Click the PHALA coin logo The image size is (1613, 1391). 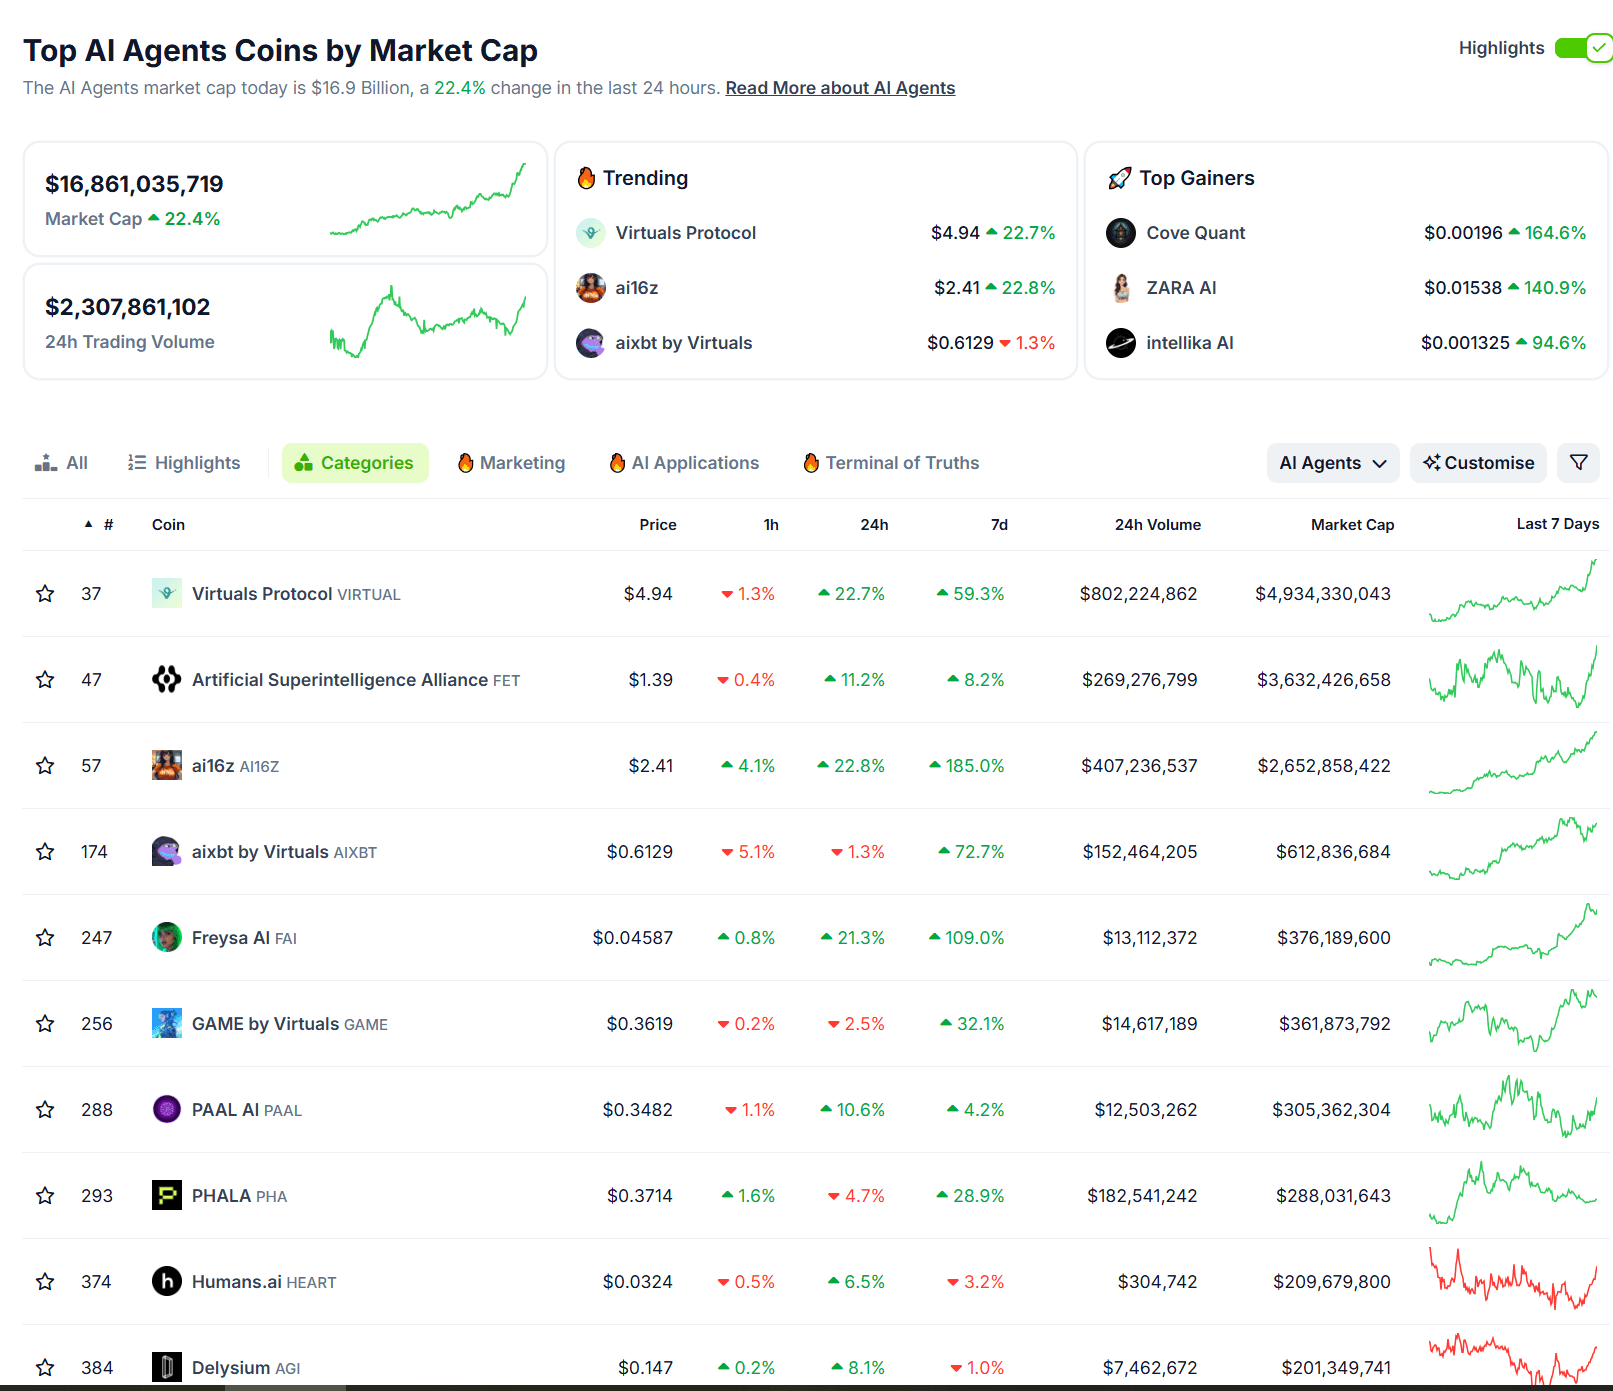tap(167, 1195)
